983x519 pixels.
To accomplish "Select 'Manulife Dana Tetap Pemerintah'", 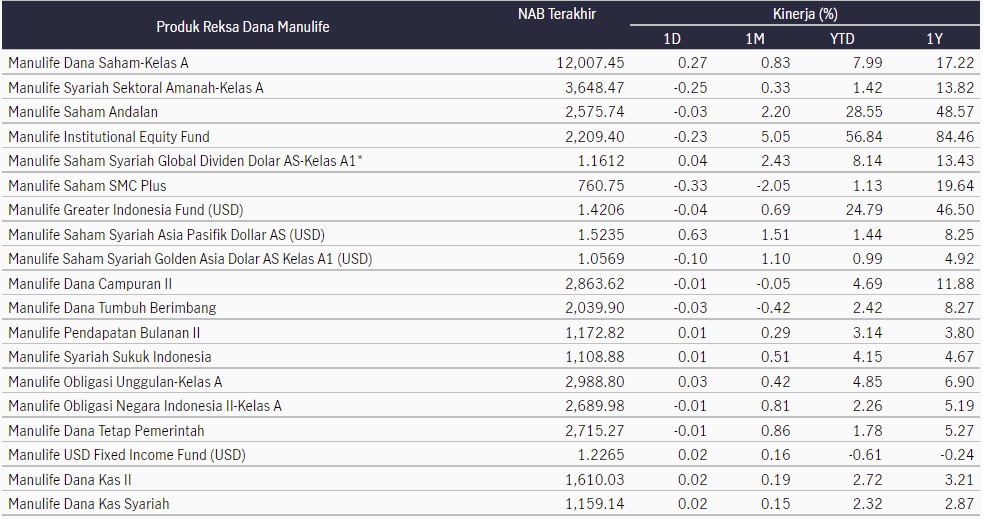I will (106, 431).
